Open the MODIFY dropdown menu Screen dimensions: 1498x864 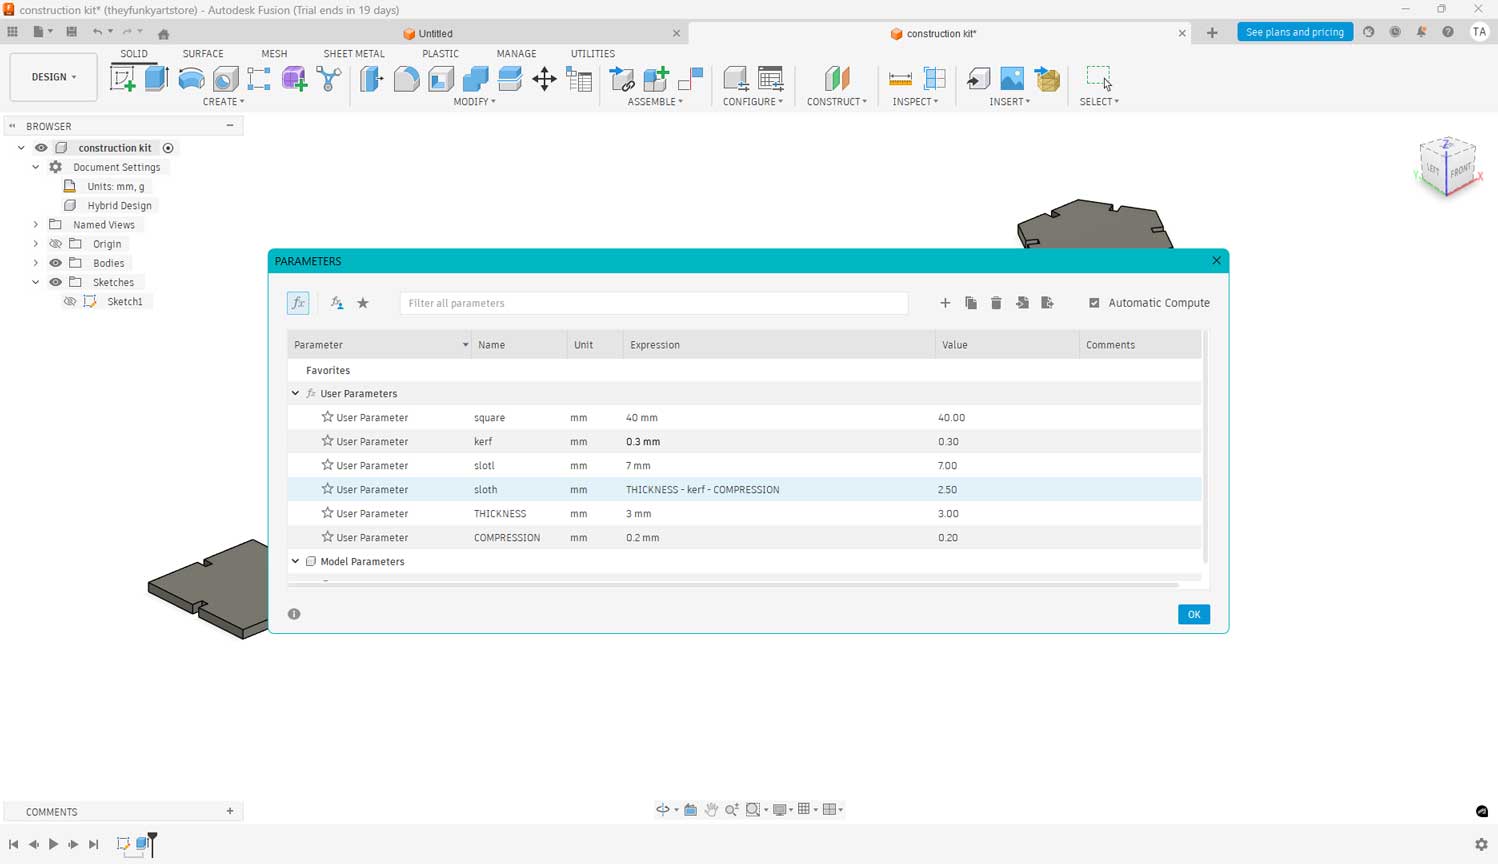click(x=474, y=102)
